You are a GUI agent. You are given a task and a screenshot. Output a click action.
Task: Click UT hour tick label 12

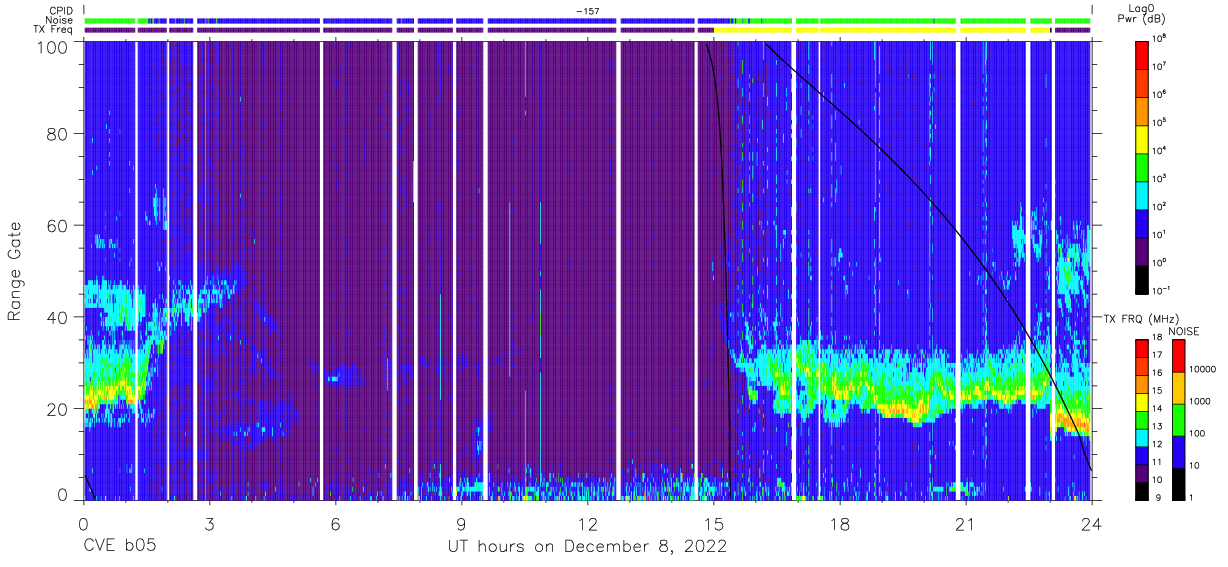point(587,524)
